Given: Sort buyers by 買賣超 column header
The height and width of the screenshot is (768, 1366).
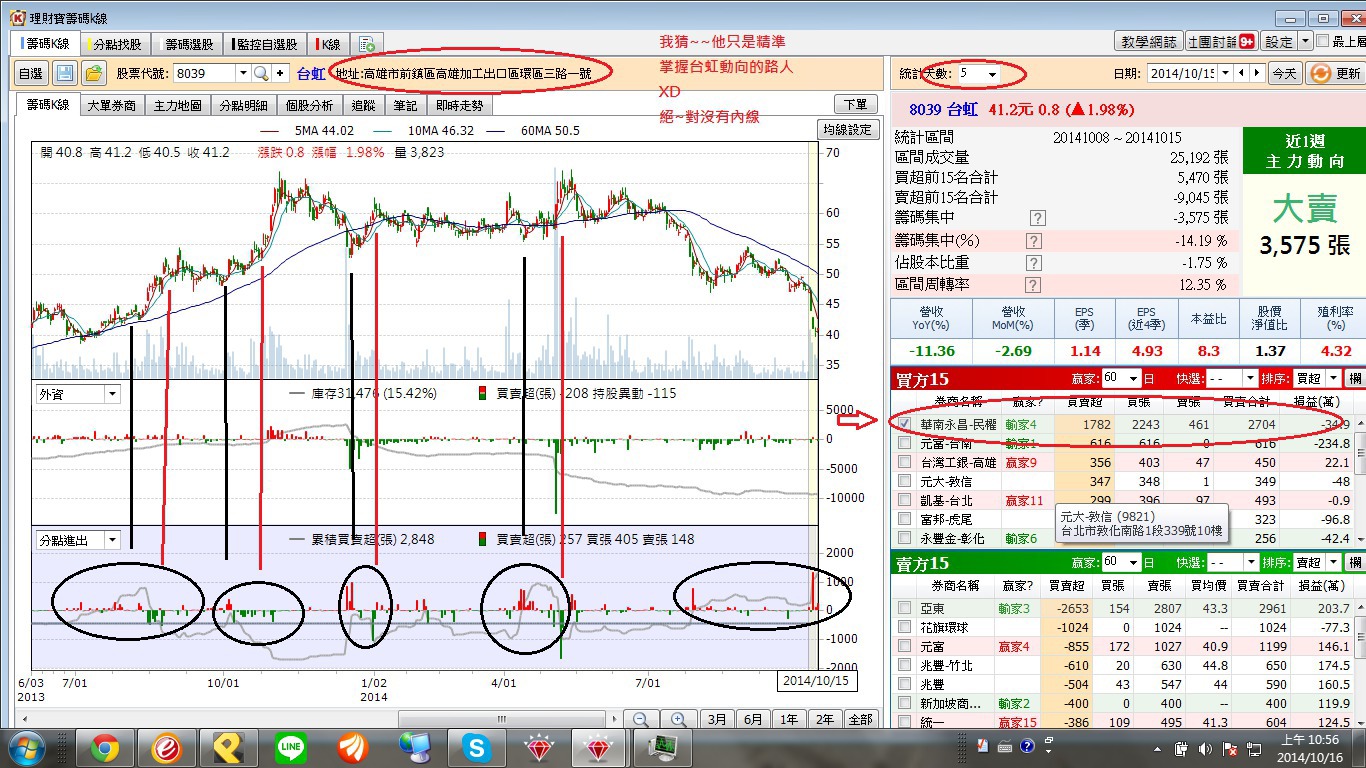Looking at the screenshot, I should tap(1085, 402).
